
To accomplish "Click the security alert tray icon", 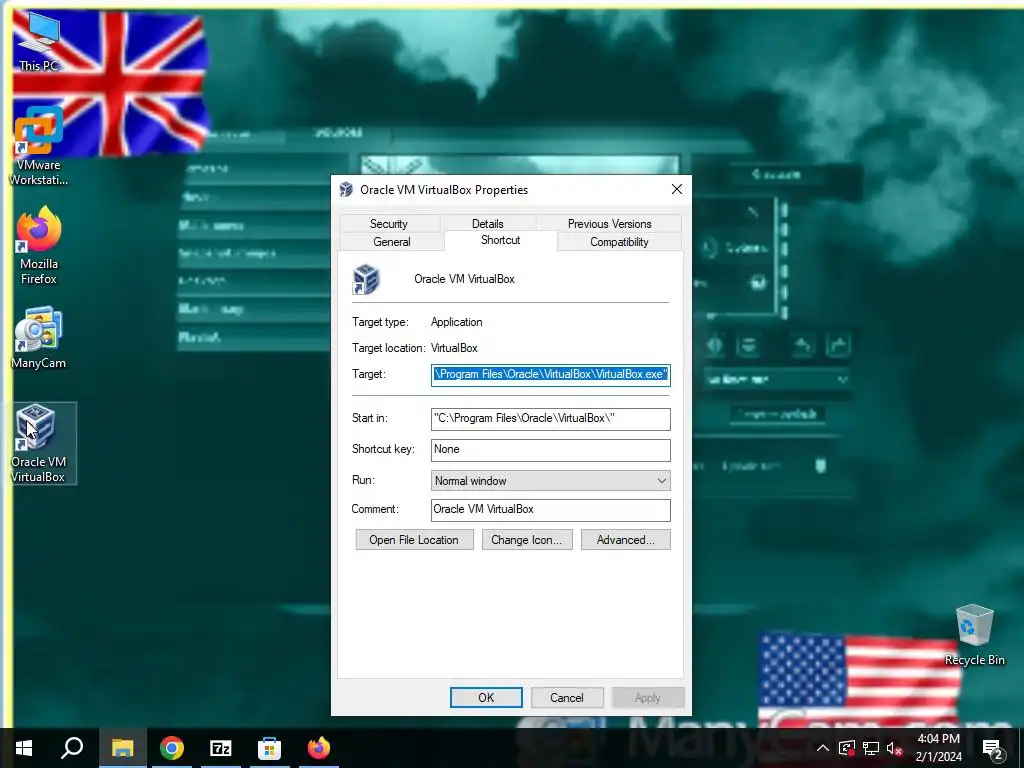I will (x=846, y=748).
